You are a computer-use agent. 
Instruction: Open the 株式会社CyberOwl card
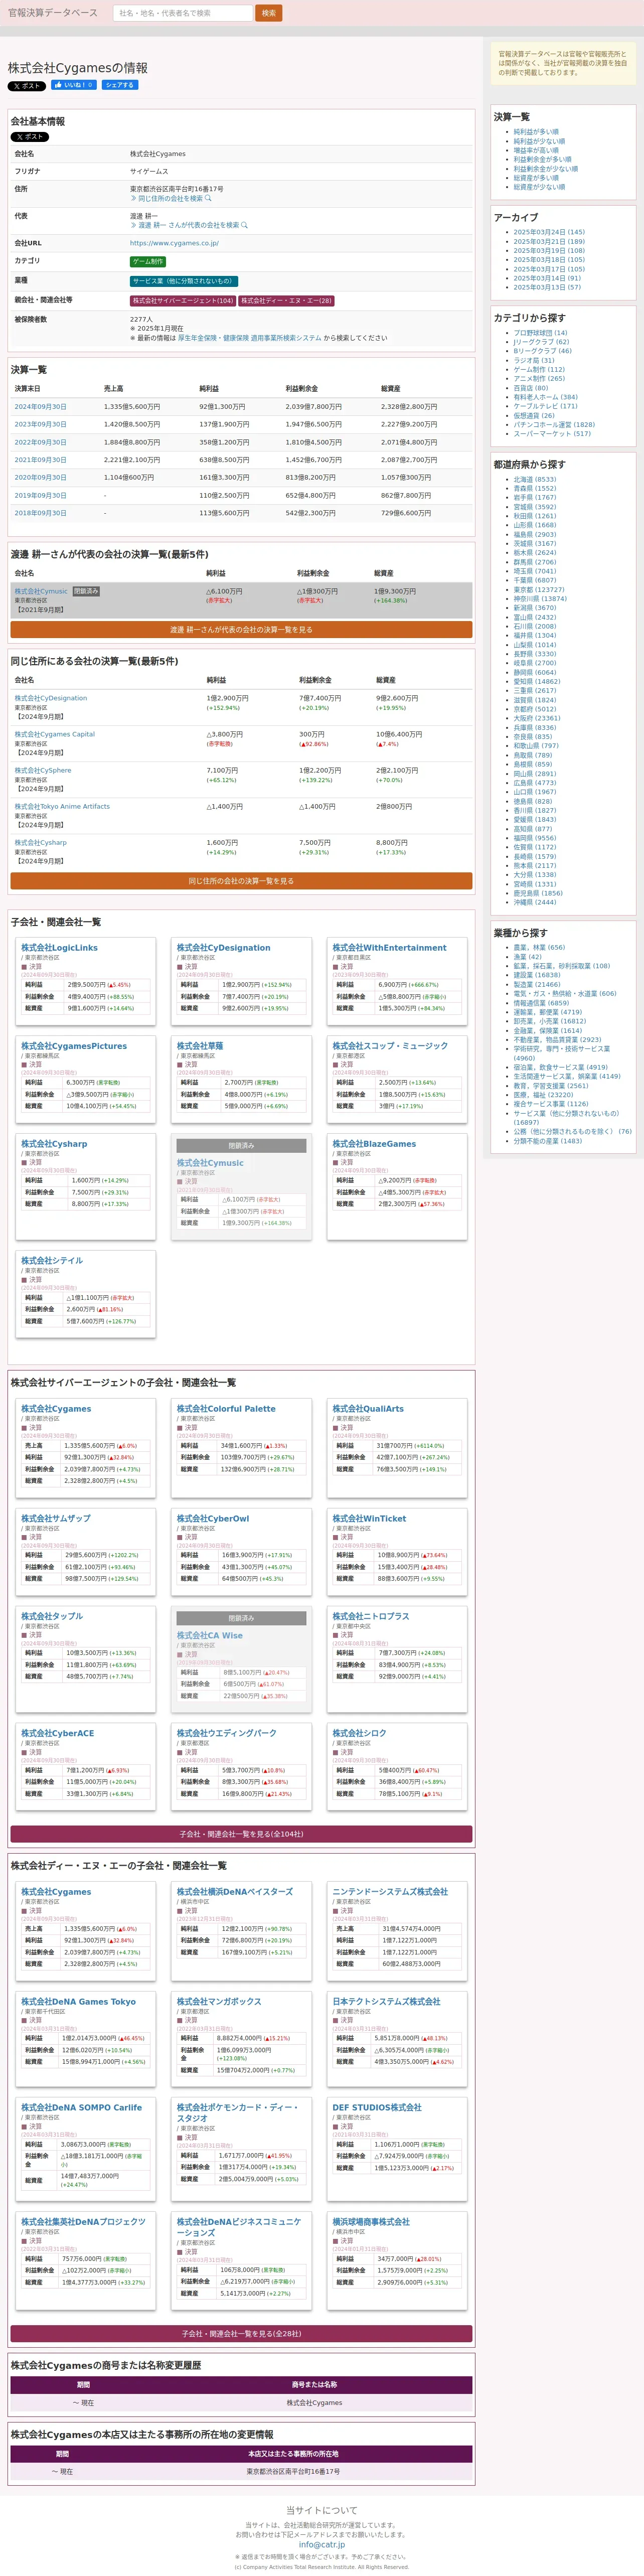(x=213, y=1518)
